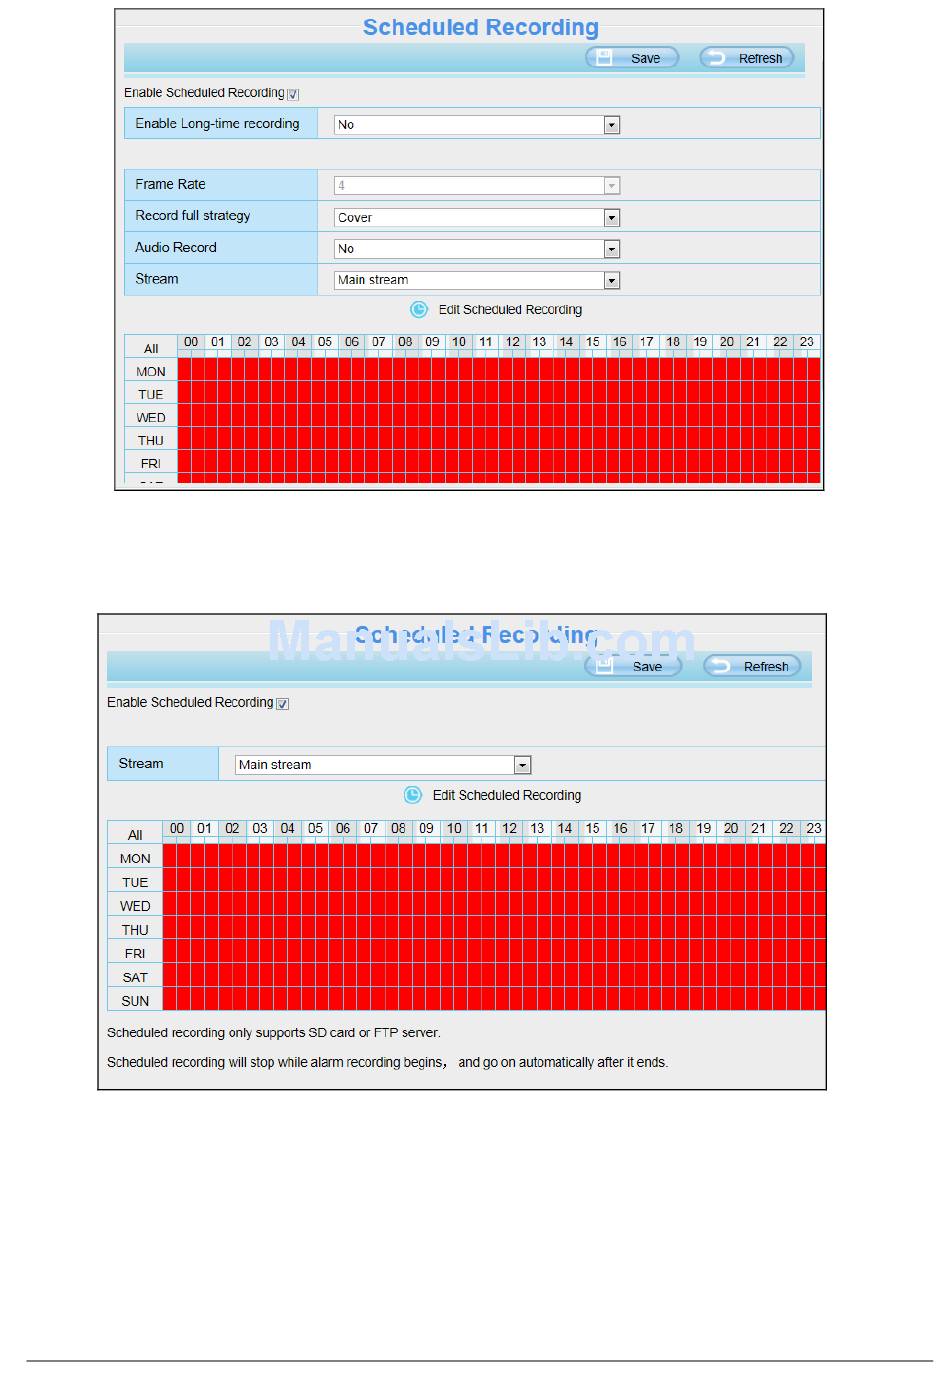This screenshot has width=950, height=1391.
Task: Open the Stream dropdown in upper panel
Action: click(x=477, y=280)
